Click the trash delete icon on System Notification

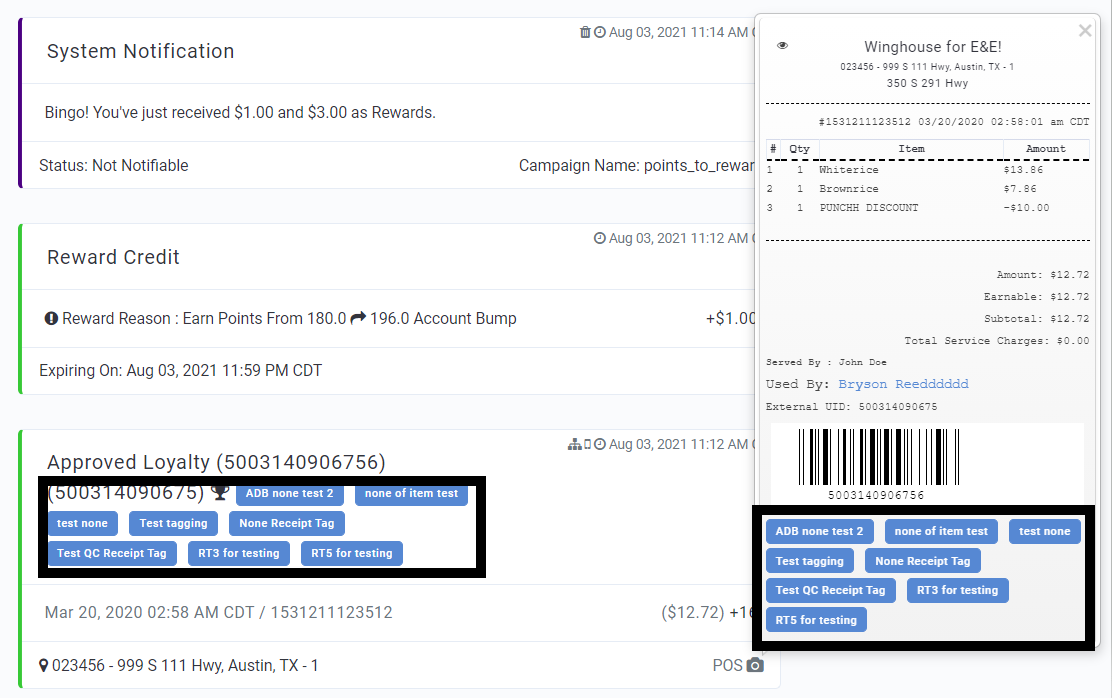(585, 31)
